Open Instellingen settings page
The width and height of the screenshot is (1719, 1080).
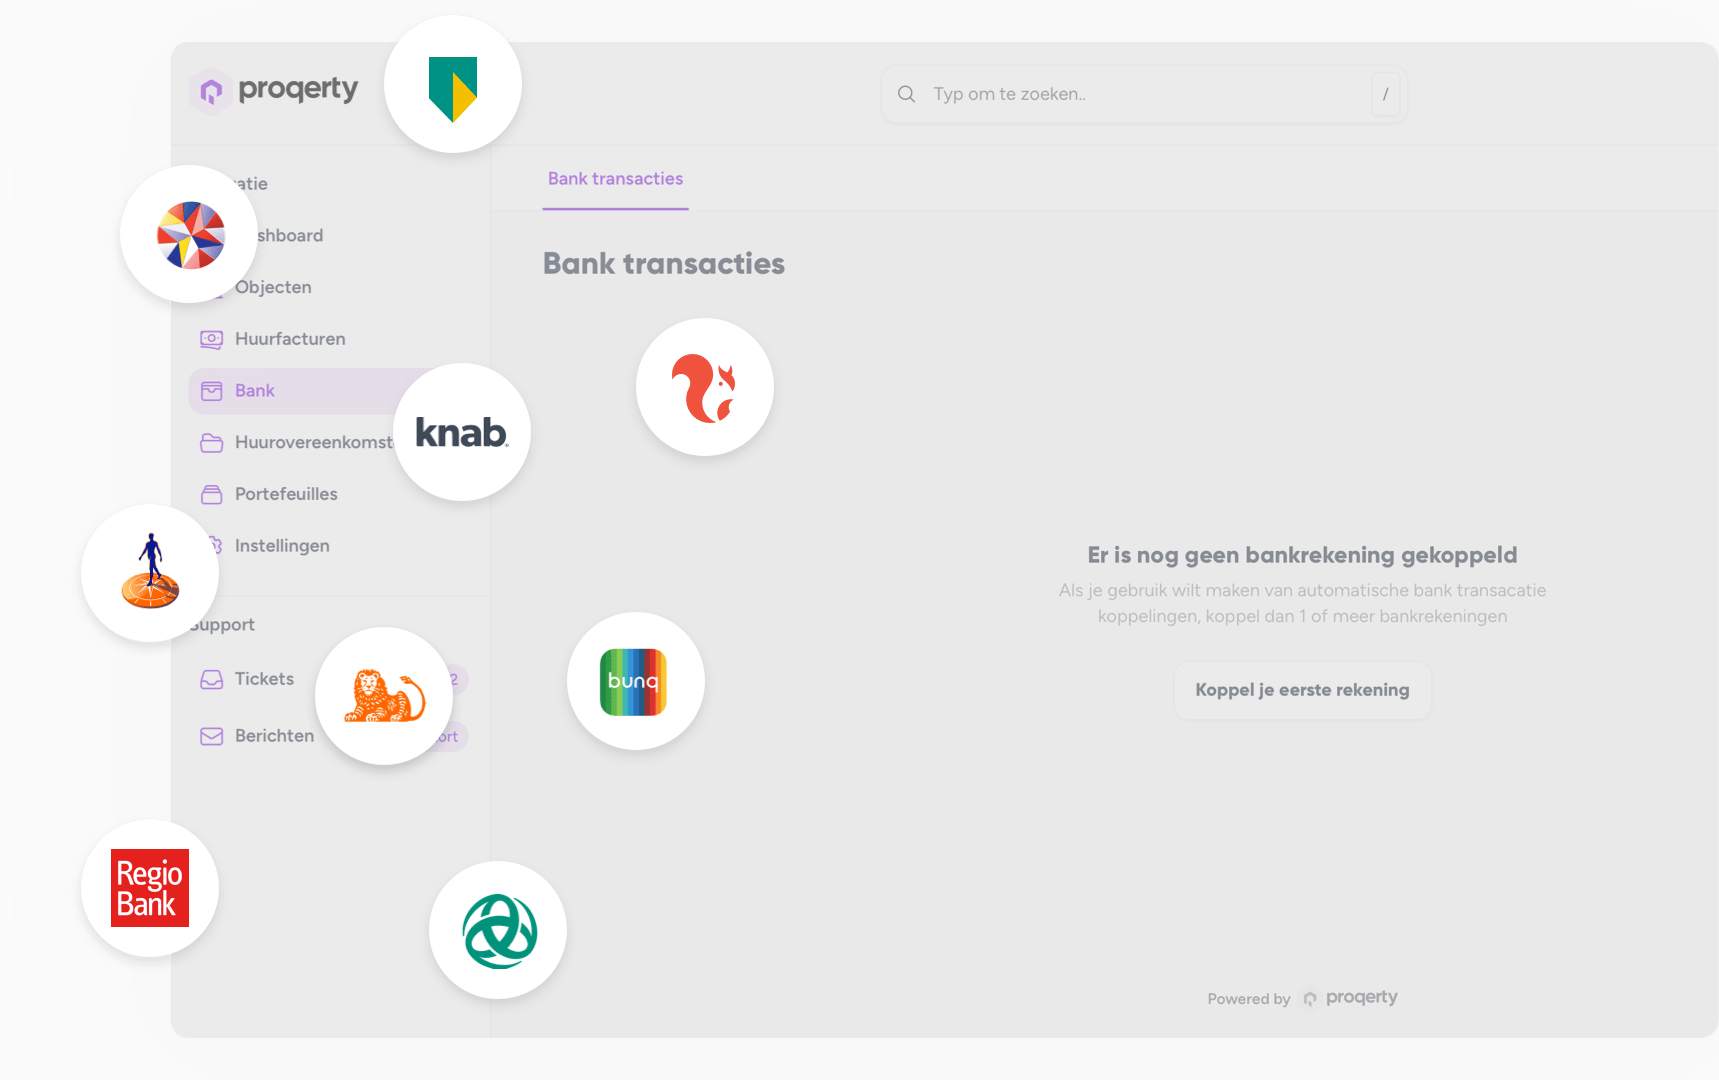(x=282, y=546)
